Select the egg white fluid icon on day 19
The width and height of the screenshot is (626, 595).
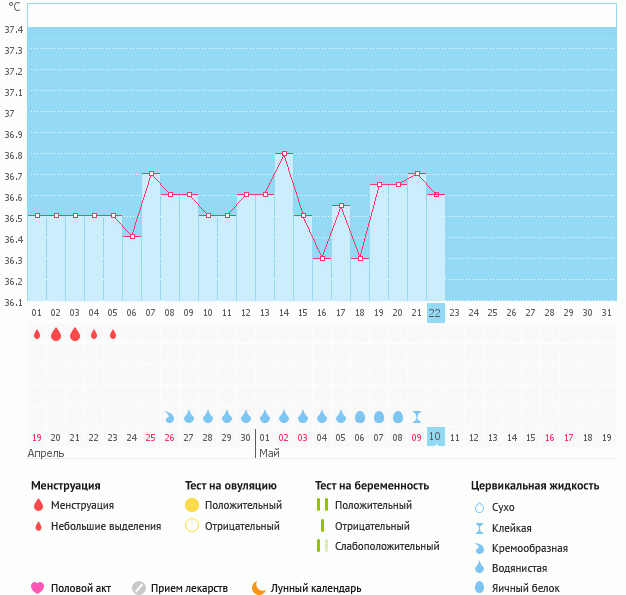(x=379, y=416)
